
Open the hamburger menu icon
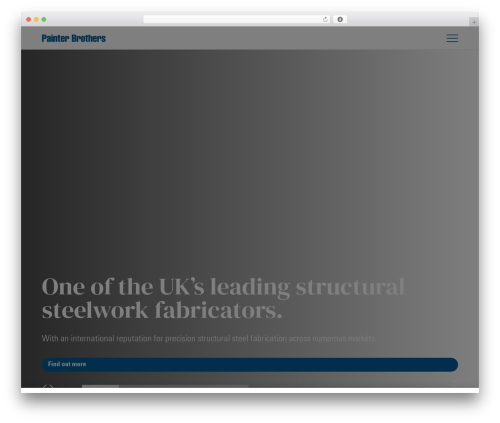(x=452, y=38)
